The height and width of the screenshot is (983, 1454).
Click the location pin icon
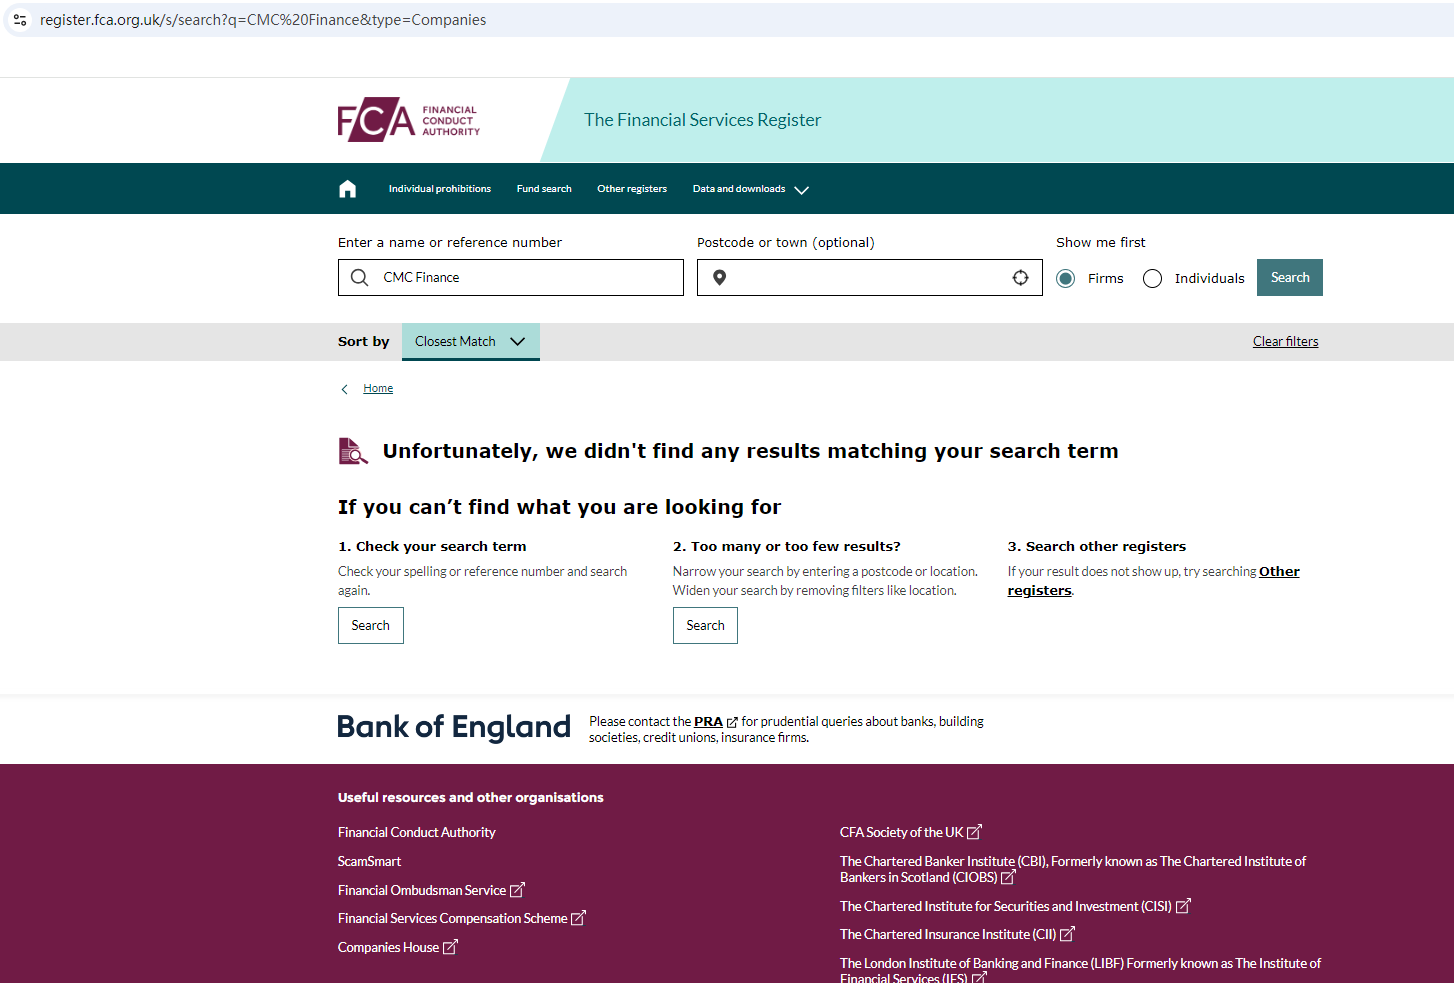coord(719,277)
